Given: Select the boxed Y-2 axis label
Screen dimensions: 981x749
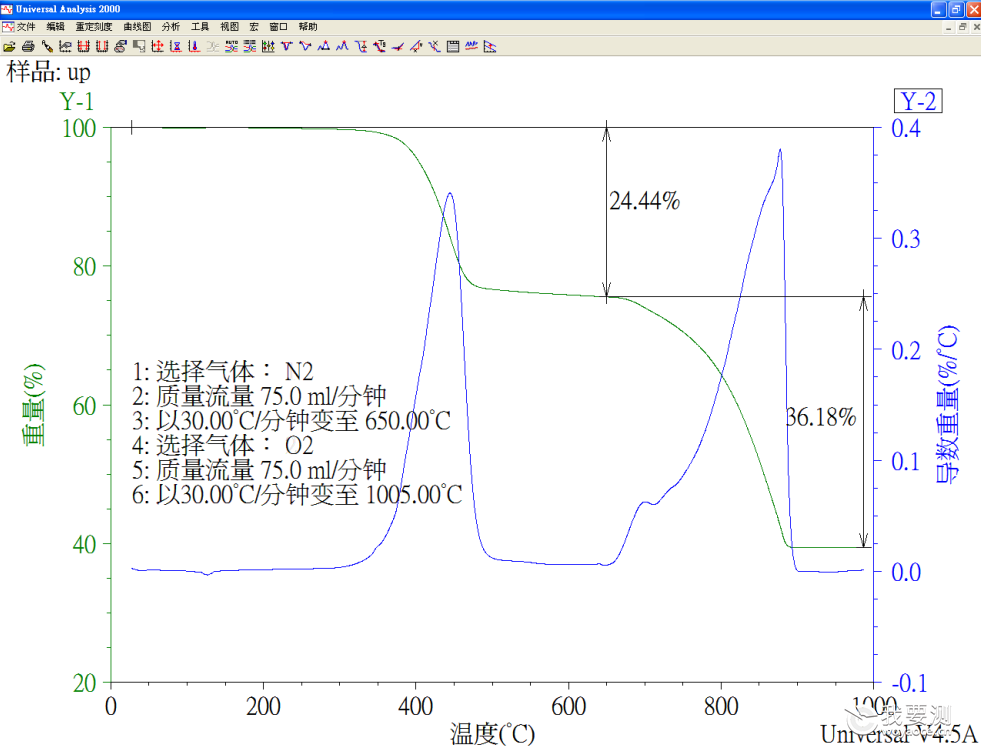Looking at the screenshot, I should [918, 101].
